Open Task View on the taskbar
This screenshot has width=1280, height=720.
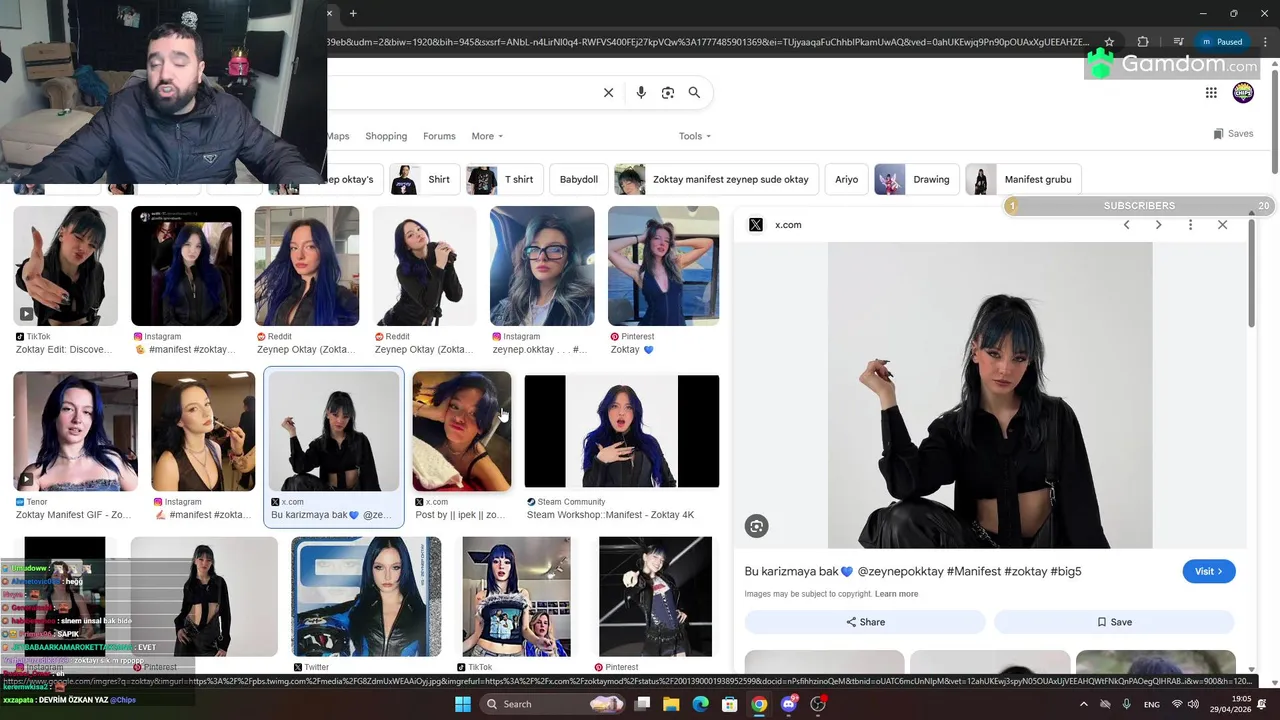(x=643, y=704)
